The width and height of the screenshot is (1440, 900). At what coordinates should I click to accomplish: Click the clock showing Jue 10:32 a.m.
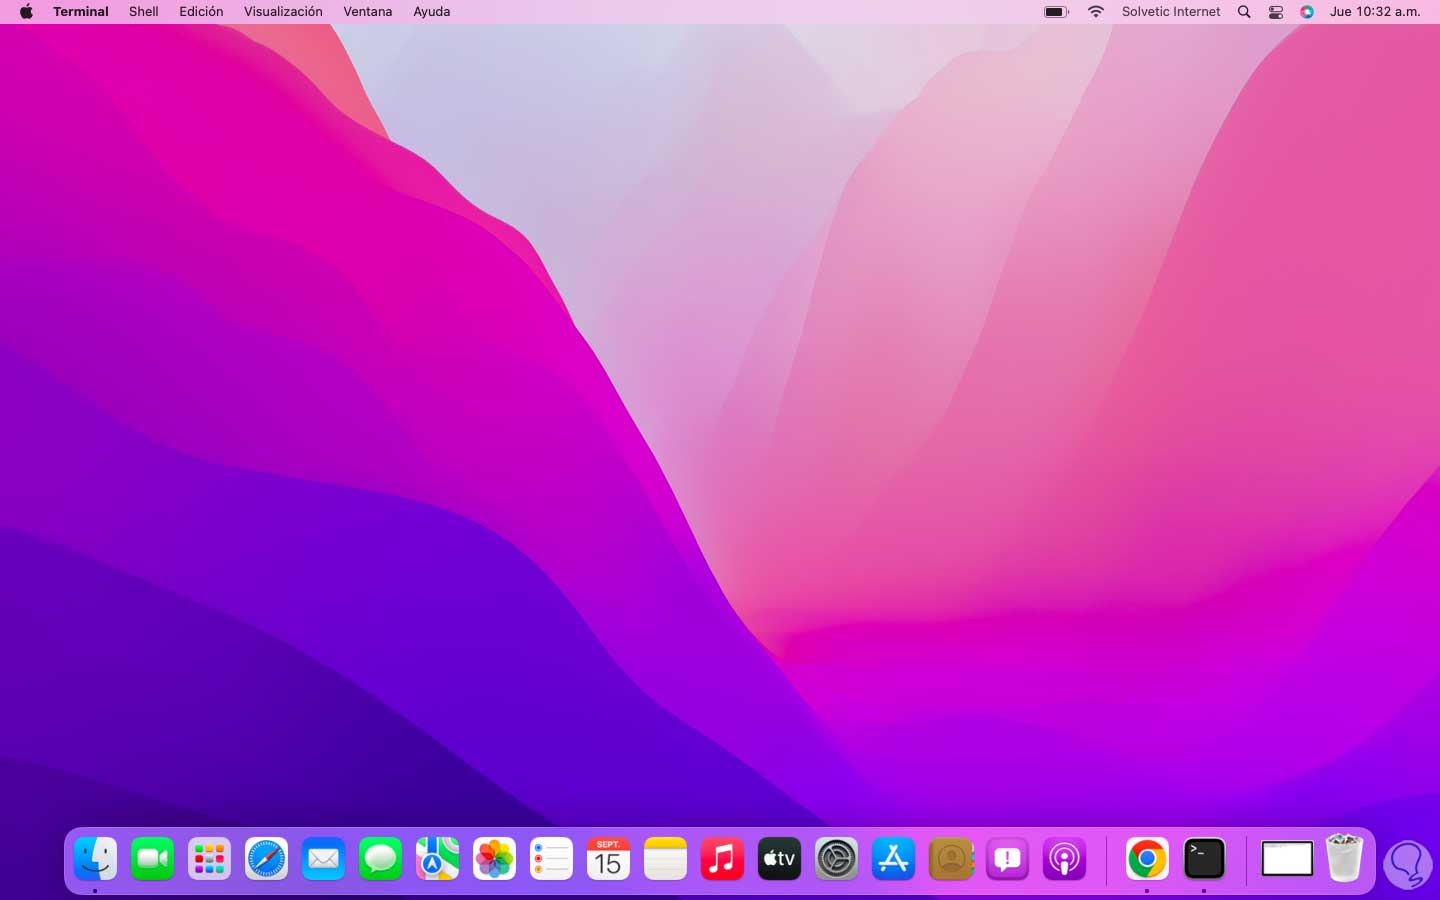pos(1375,12)
